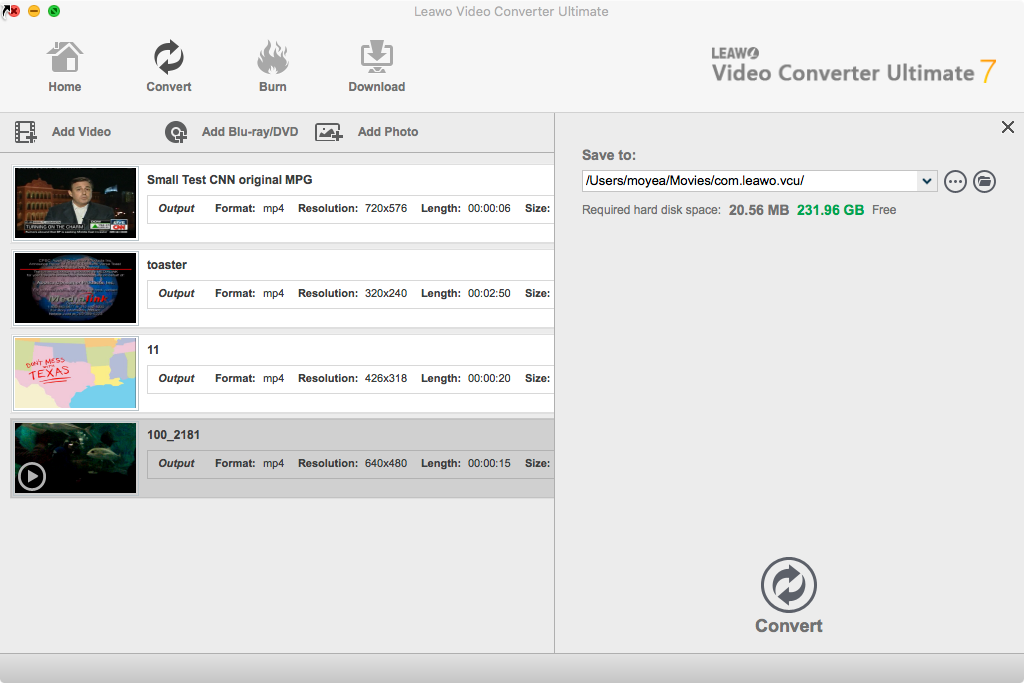Select the toaster video thumbnail
This screenshot has height=683, width=1024.
[75, 288]
